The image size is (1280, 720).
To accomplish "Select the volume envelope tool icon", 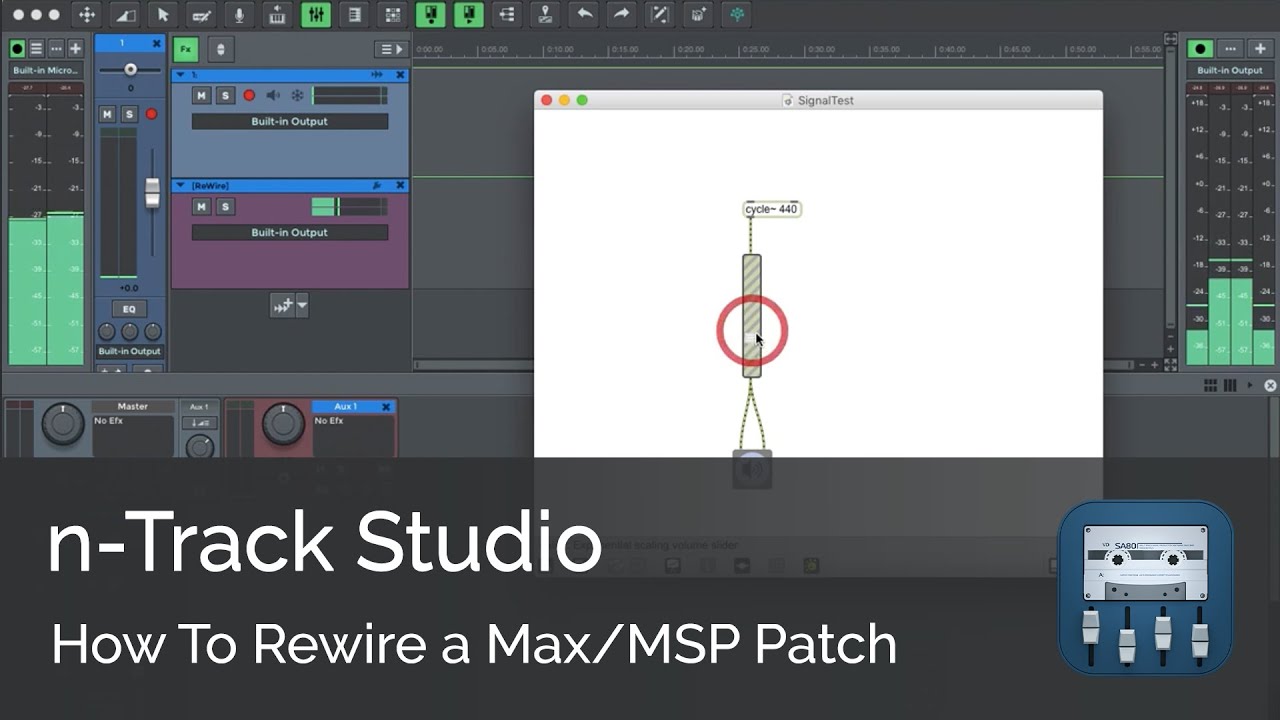I will tap(124, 15).
